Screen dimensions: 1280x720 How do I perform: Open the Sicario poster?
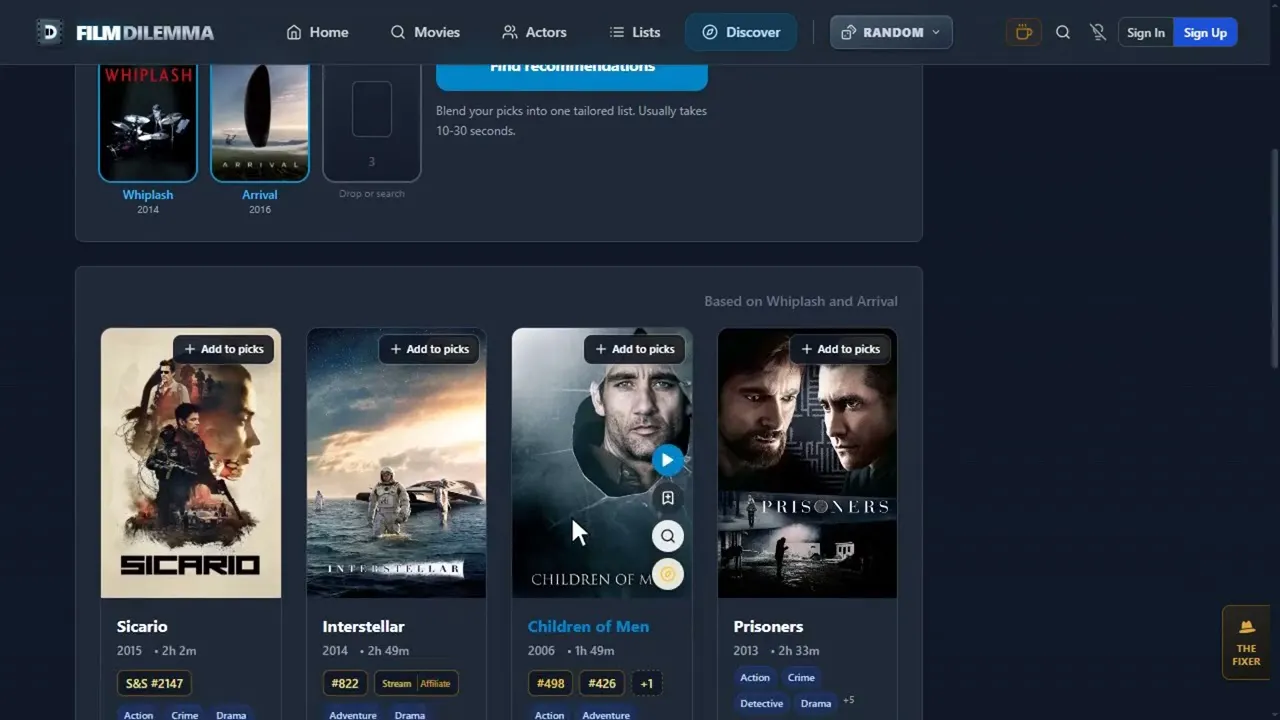coord(191,463)
